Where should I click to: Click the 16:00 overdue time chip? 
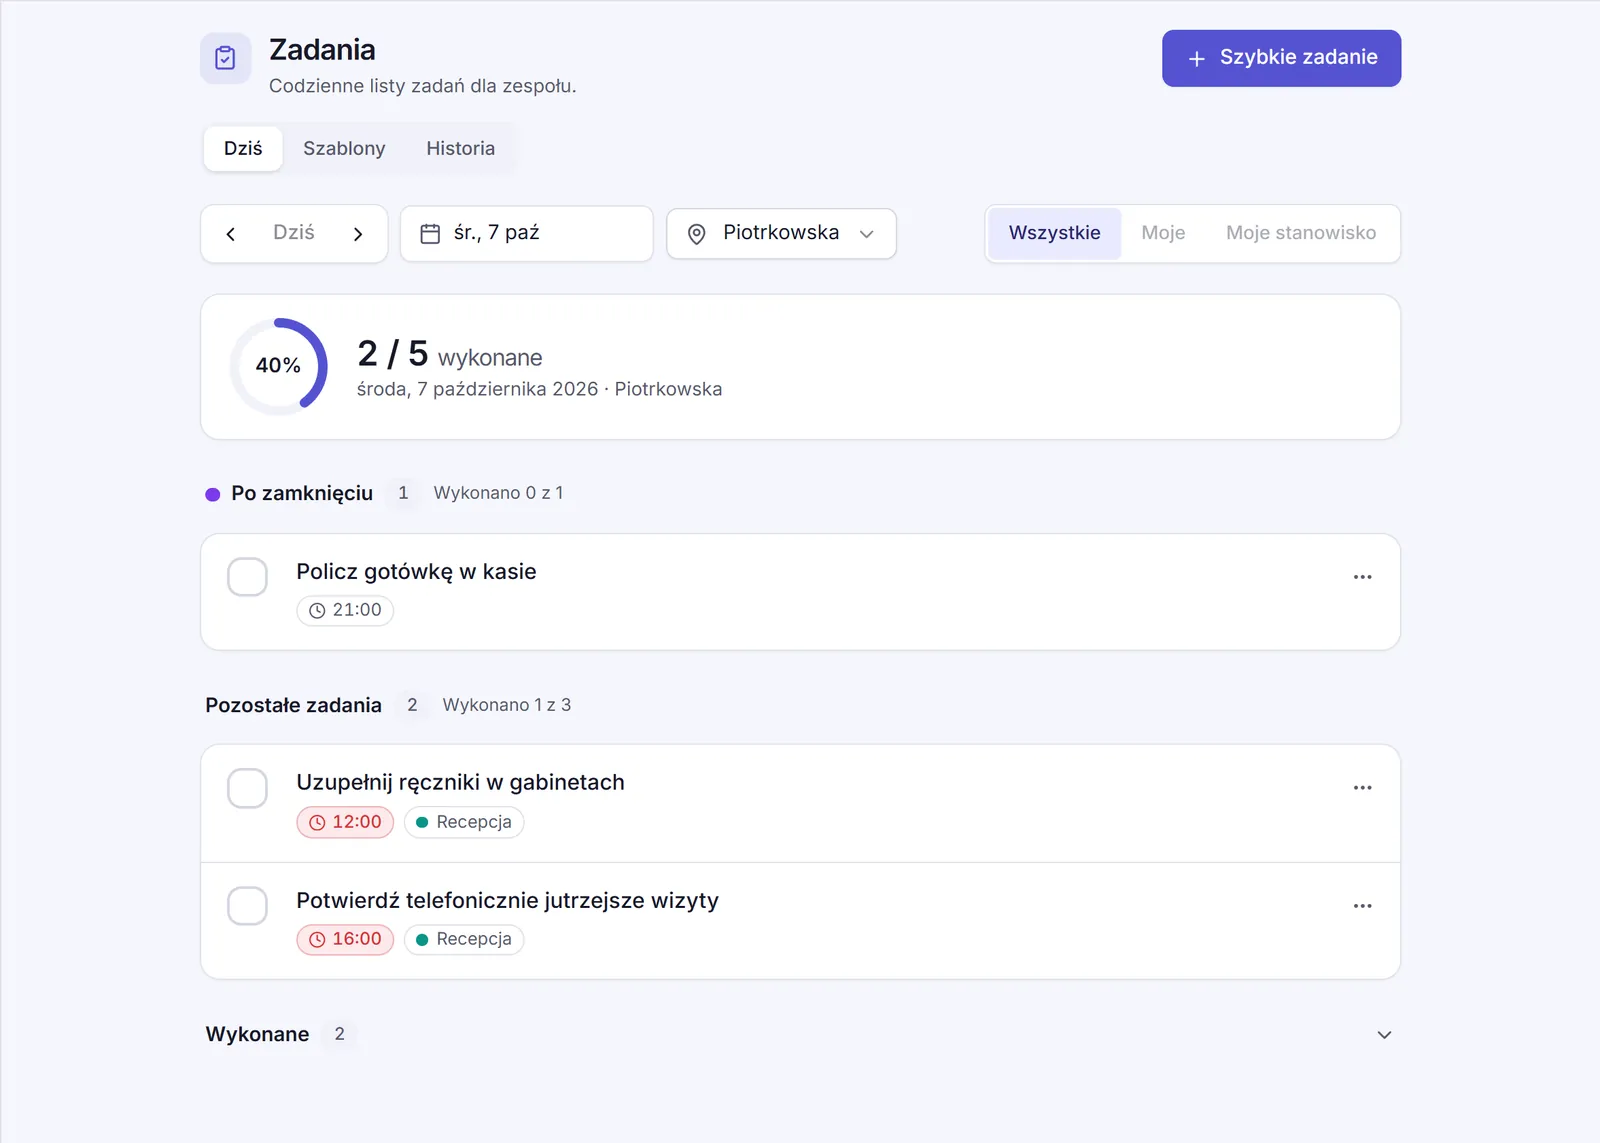coord(345,939)
